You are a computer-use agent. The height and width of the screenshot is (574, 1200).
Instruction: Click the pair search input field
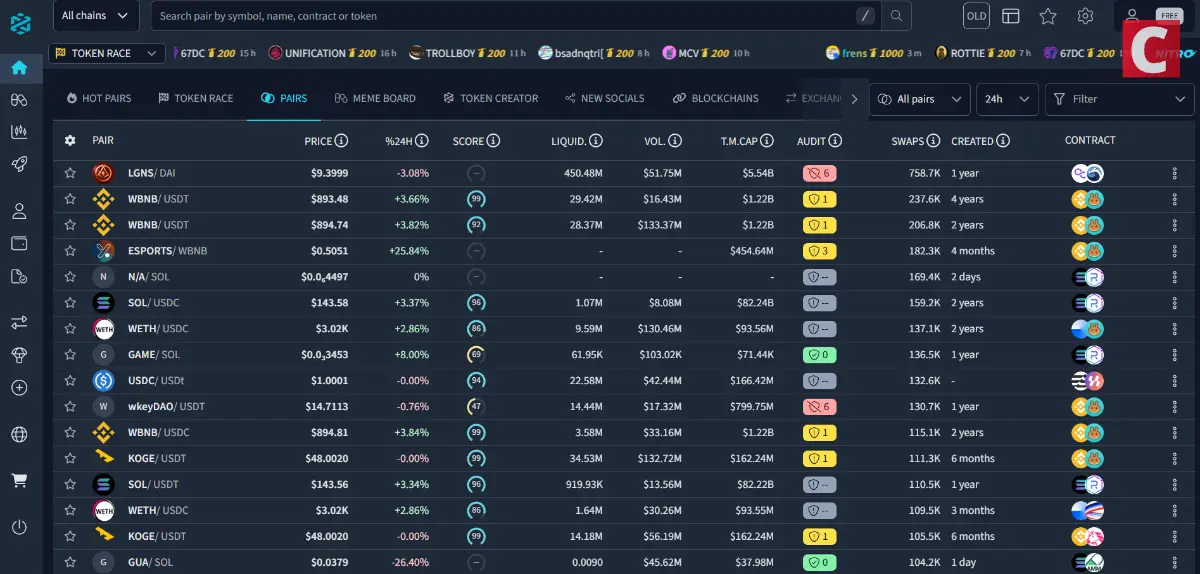500,16
